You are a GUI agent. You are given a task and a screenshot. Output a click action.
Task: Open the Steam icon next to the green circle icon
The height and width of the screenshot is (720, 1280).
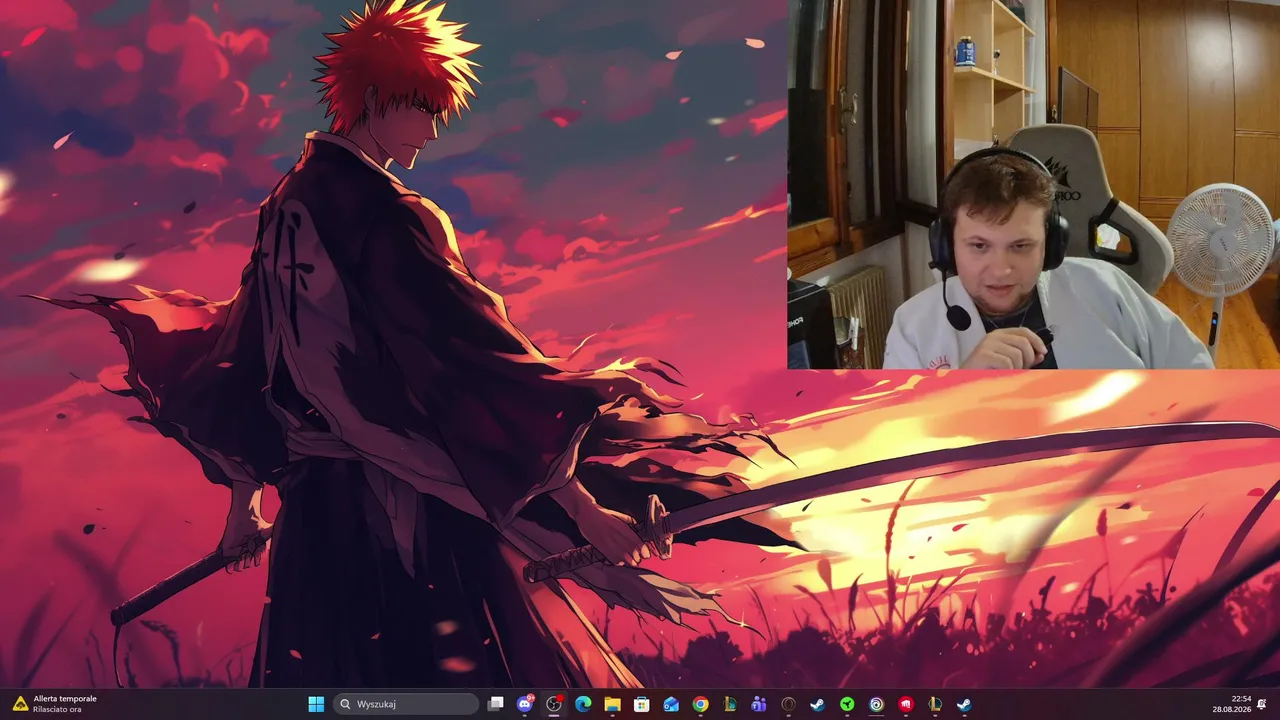tap(817, 704)
